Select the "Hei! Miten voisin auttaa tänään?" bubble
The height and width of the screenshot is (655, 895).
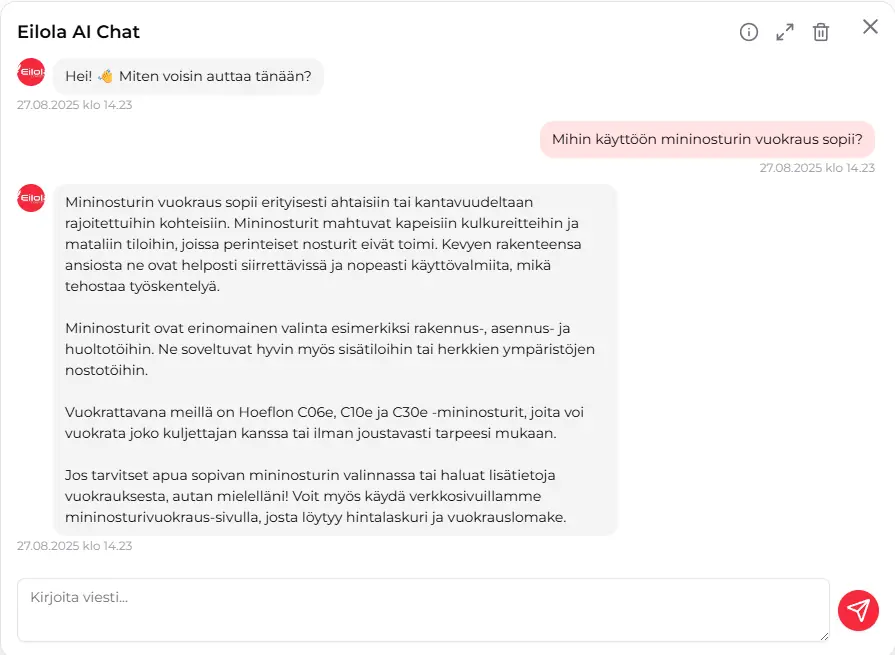click(188, 76)
